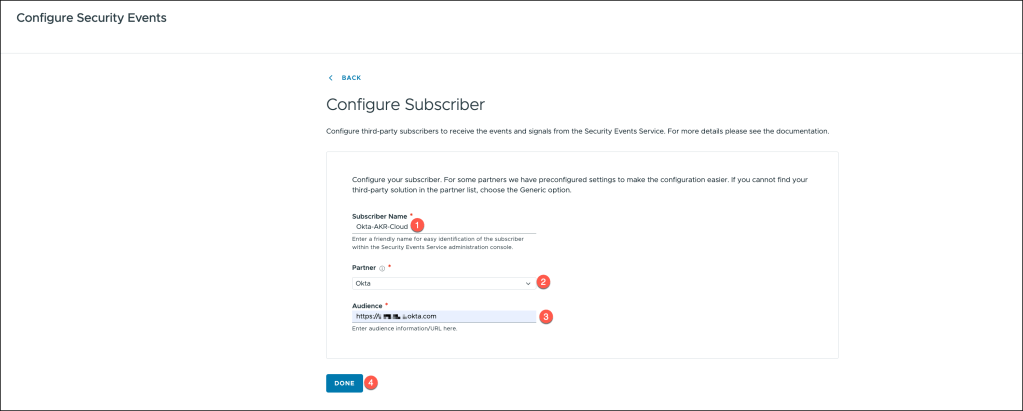
Task: Click the Subscriber Name field label
Action: tap(380, 216)
